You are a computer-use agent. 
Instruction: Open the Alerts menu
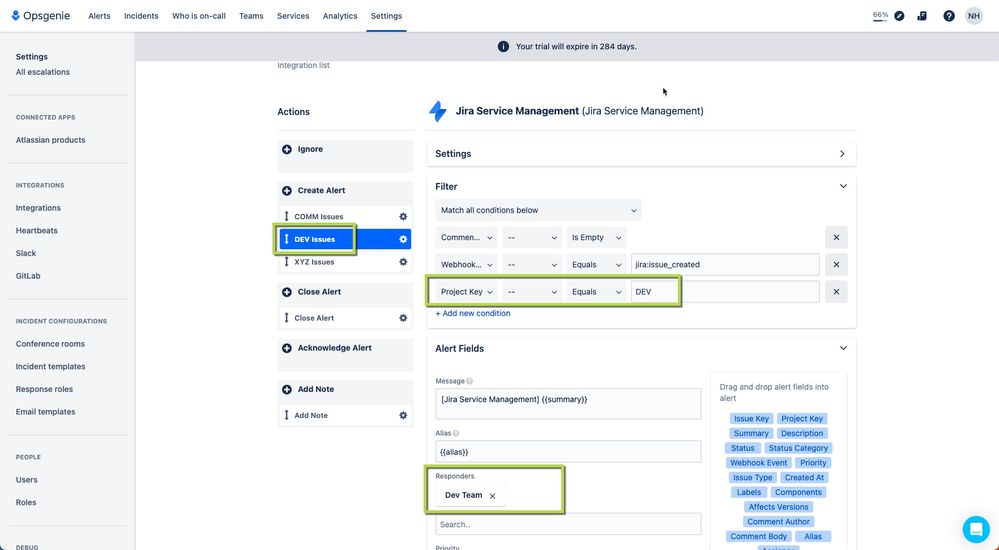click(x=99, y=16)
